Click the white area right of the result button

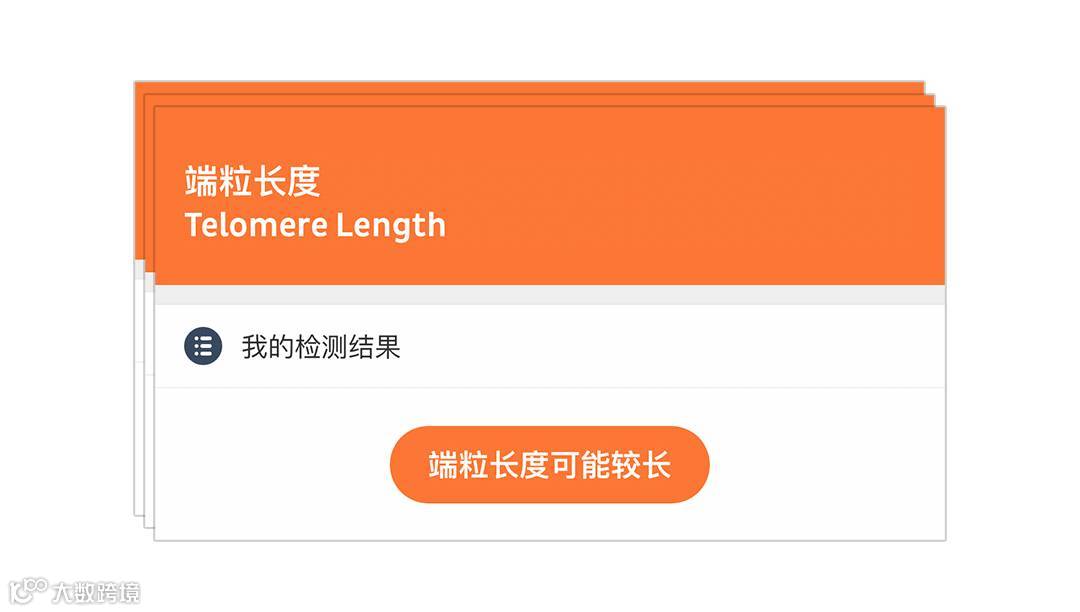coord(827,465)
